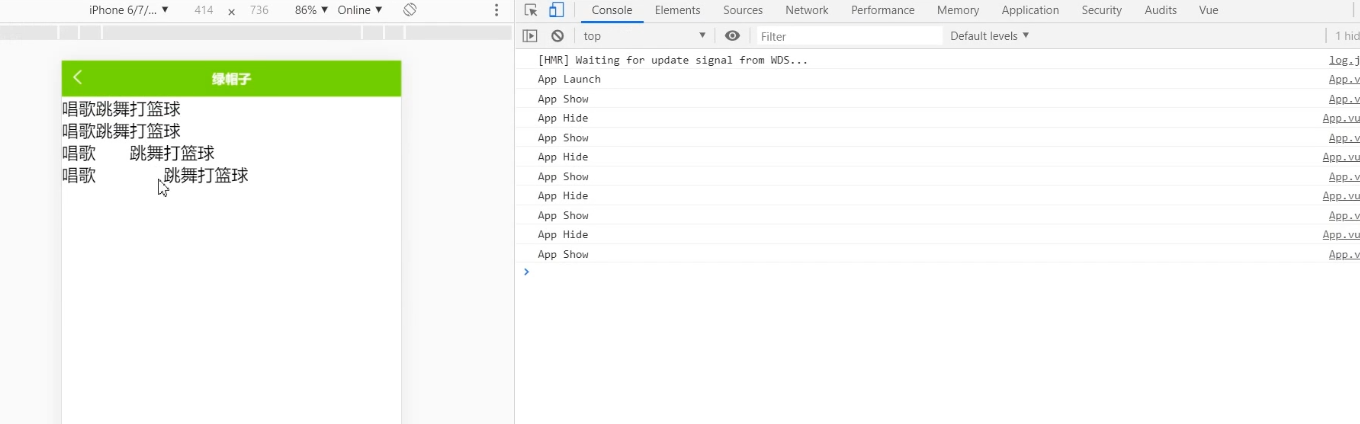The image size is (1360, 424).
Task: Clear the console with the ban icon
Action: (x=557, y=36)
